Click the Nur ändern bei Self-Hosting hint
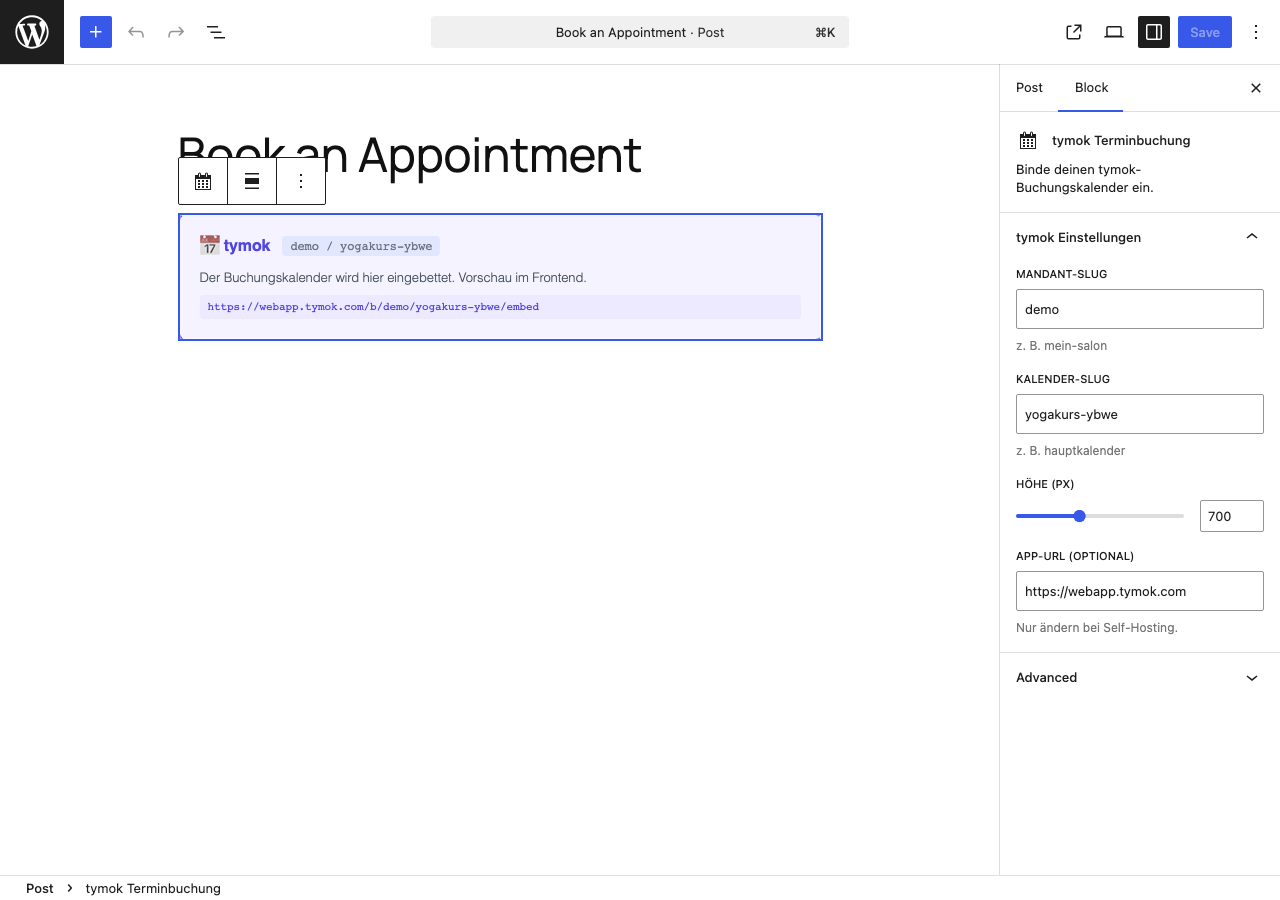 tap(1097, 628)
